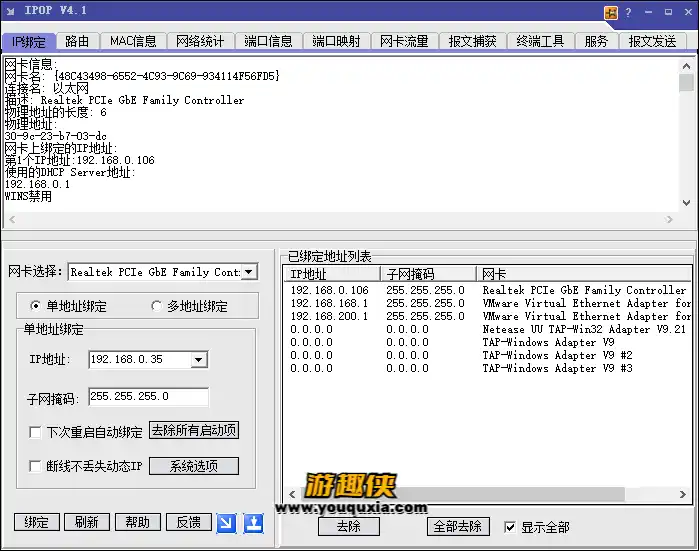Open the help question mark icon
This screenshot has height=551, width=699.
coord(628,12)
